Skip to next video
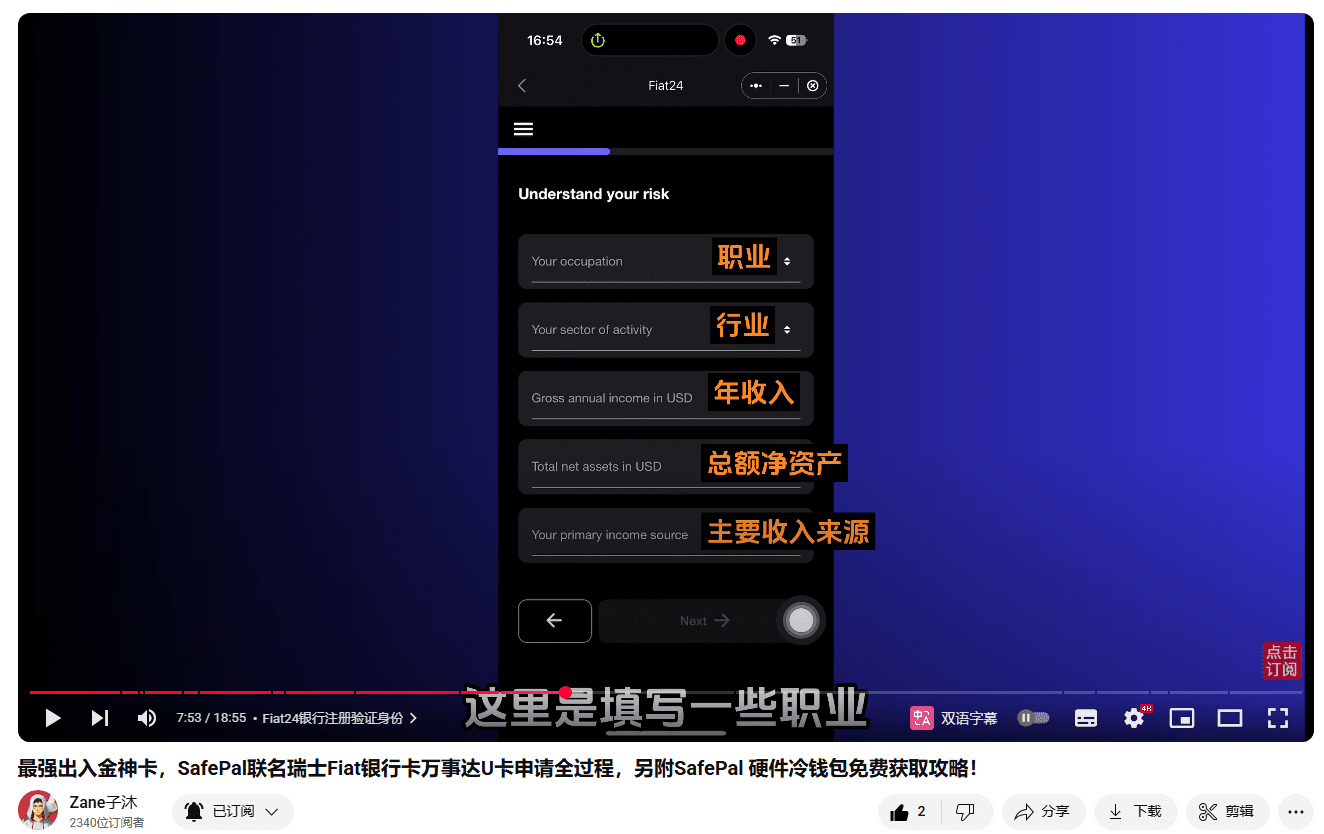This screenshot has width=1324, height=834. pos(100,718)
